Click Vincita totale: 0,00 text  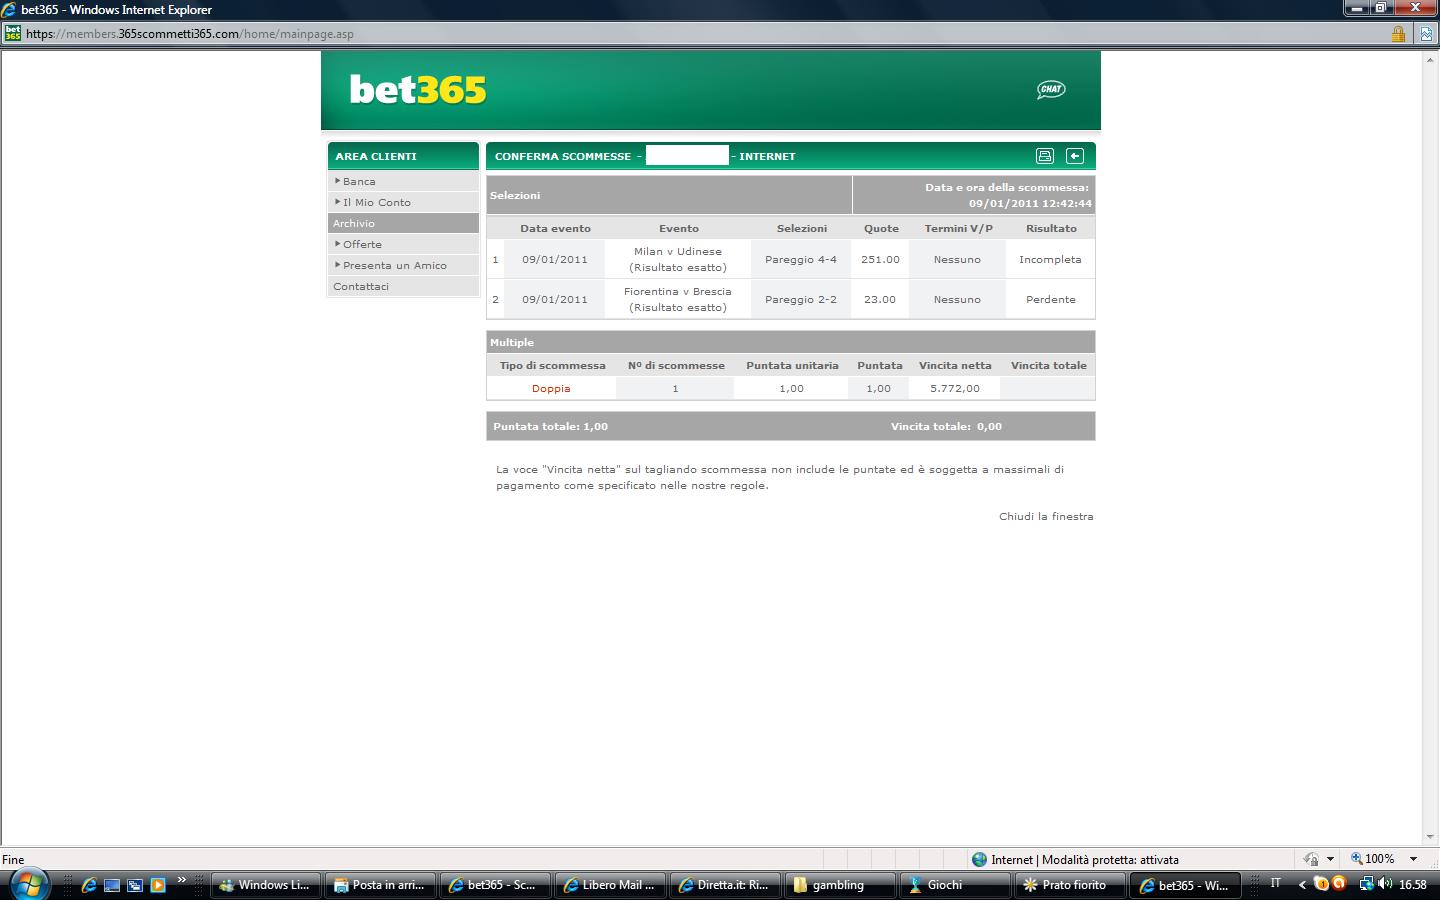click(x=946, y=426)
